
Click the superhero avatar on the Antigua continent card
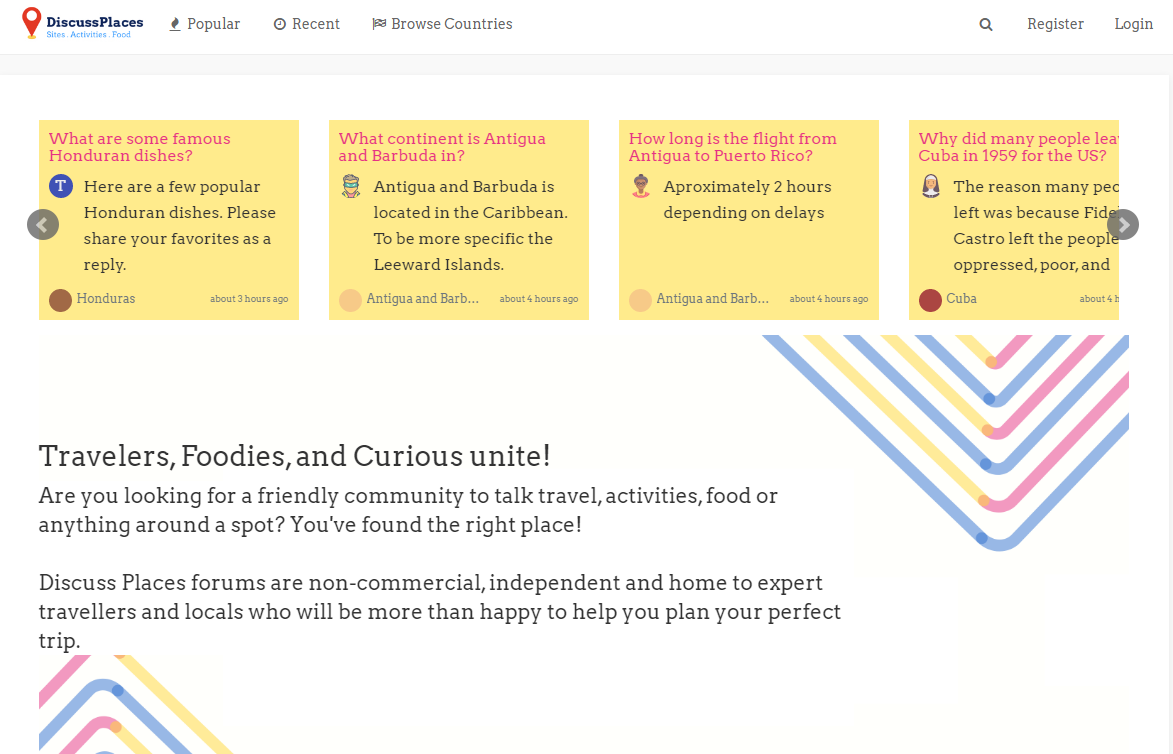(350, 185)
